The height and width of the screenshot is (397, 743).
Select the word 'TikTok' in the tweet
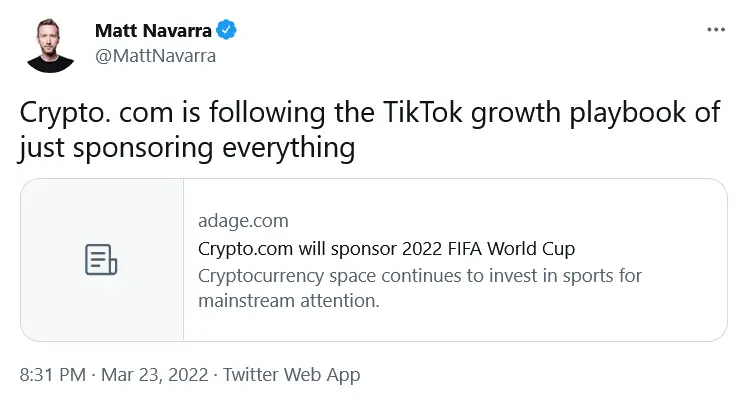[422, 113]
